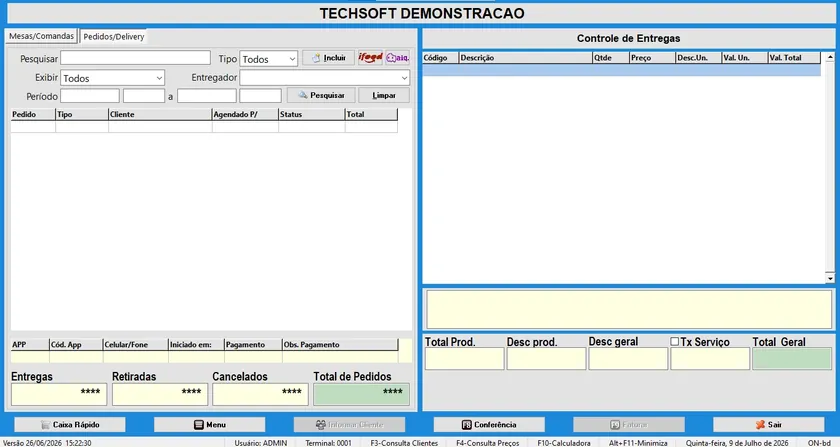Click the Status column header
Image resolution: width=840 pixels, height=447 pixels.
coord(312,114)
